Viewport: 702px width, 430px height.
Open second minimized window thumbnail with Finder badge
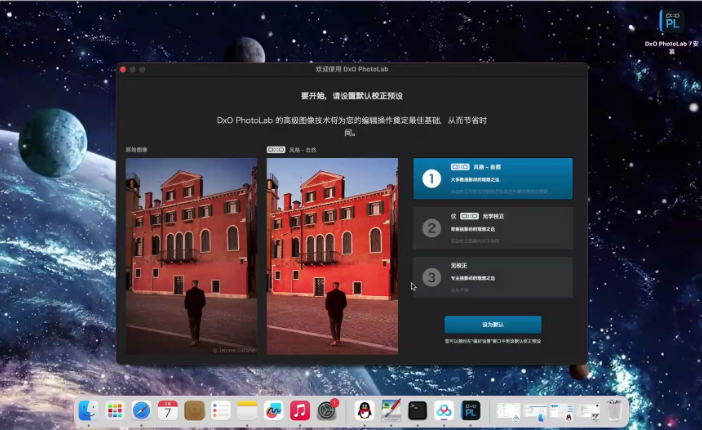point(535,412)
